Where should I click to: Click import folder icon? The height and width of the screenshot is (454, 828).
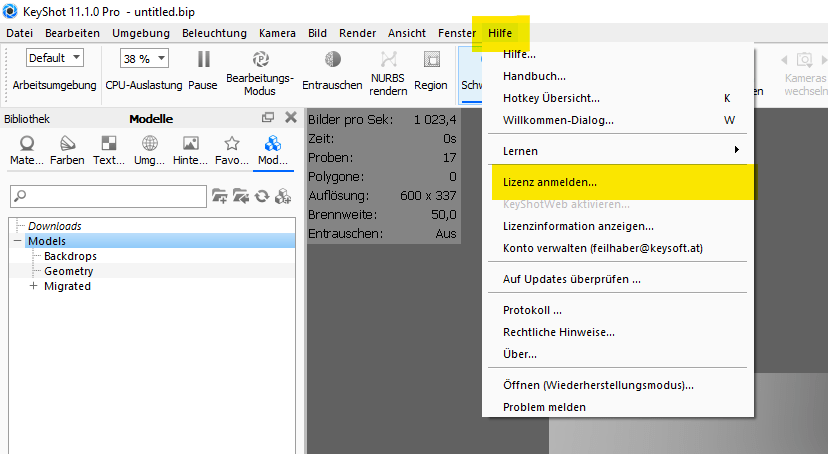click(241, 196)
